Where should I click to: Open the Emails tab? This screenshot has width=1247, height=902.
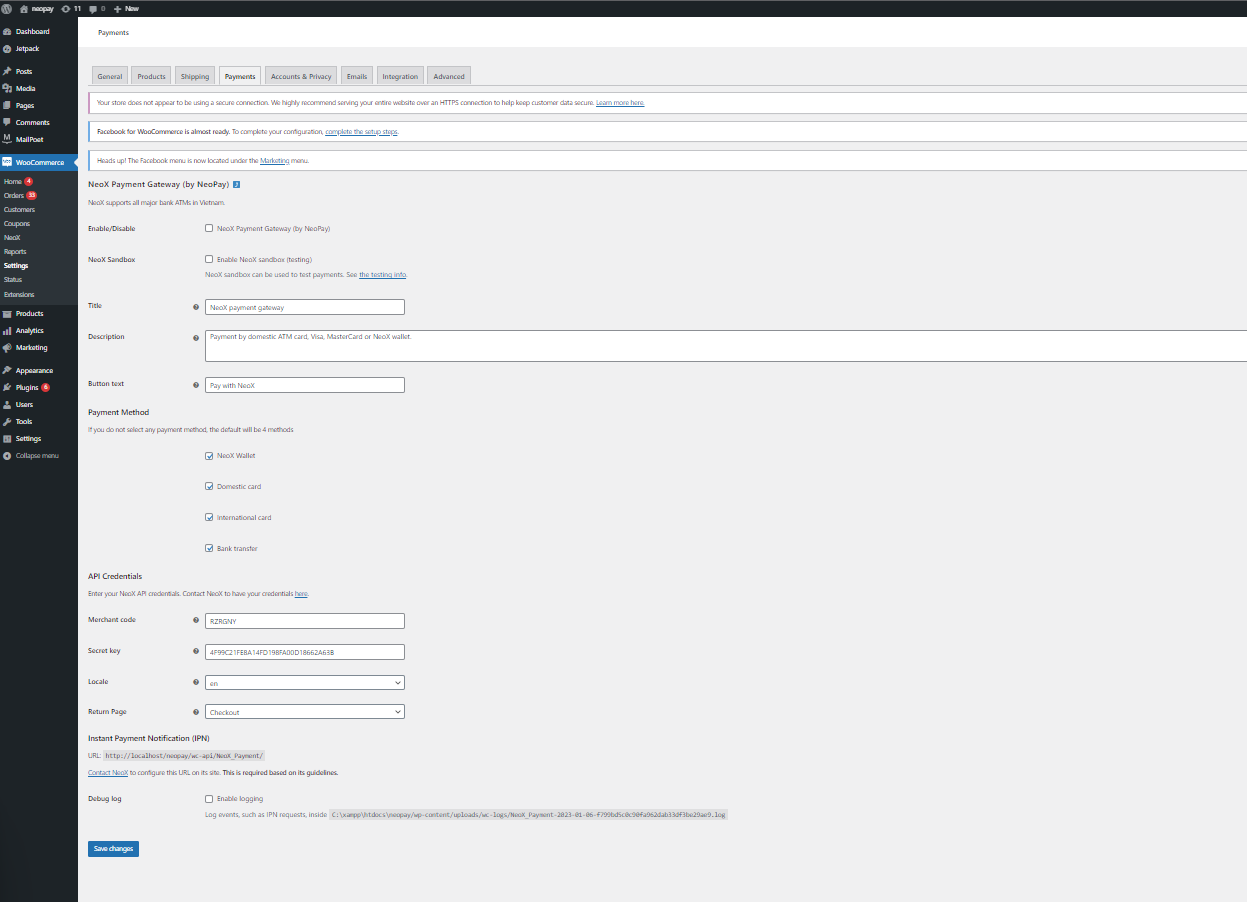pos(356,76)
